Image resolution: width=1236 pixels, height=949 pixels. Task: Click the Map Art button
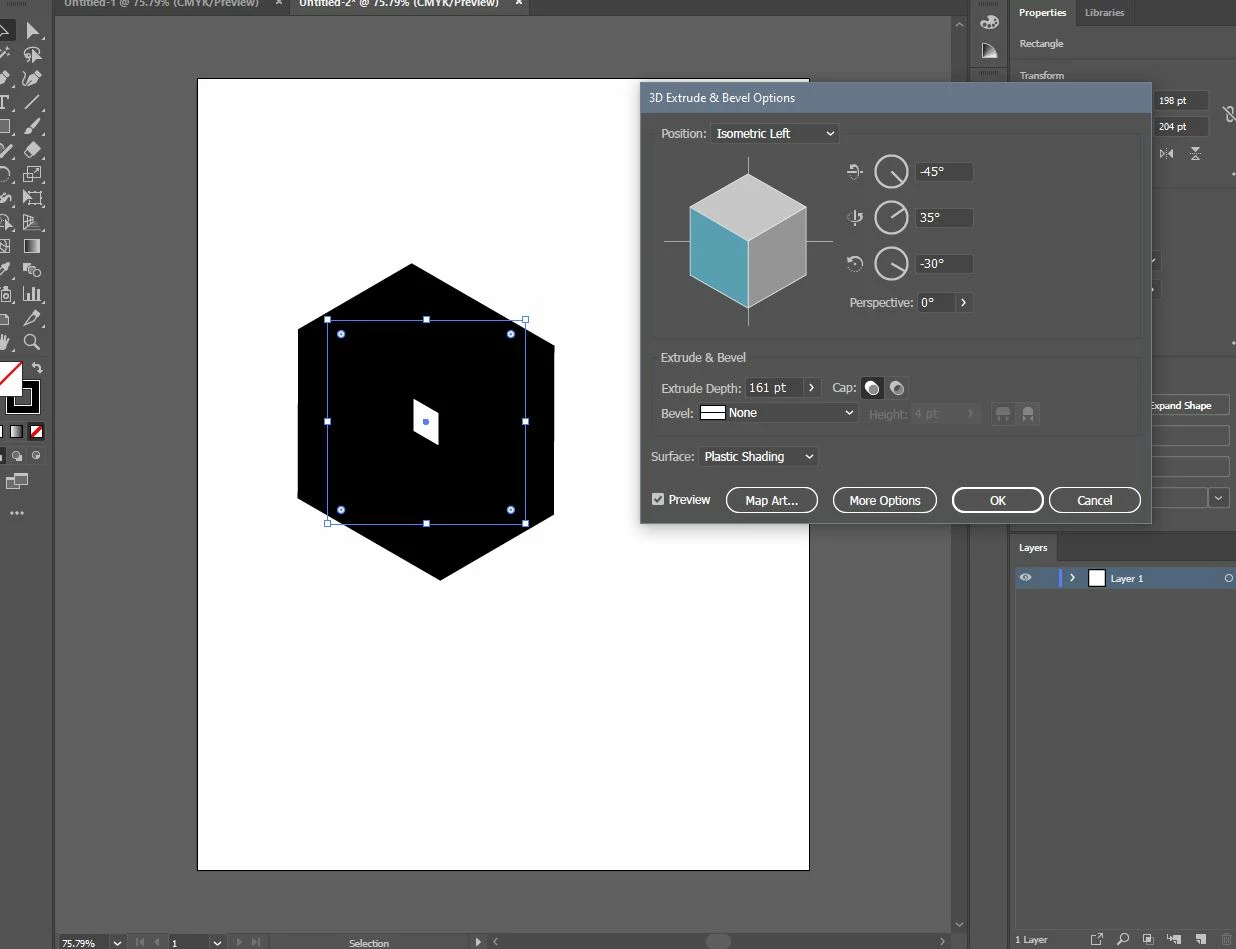point(772,500)
